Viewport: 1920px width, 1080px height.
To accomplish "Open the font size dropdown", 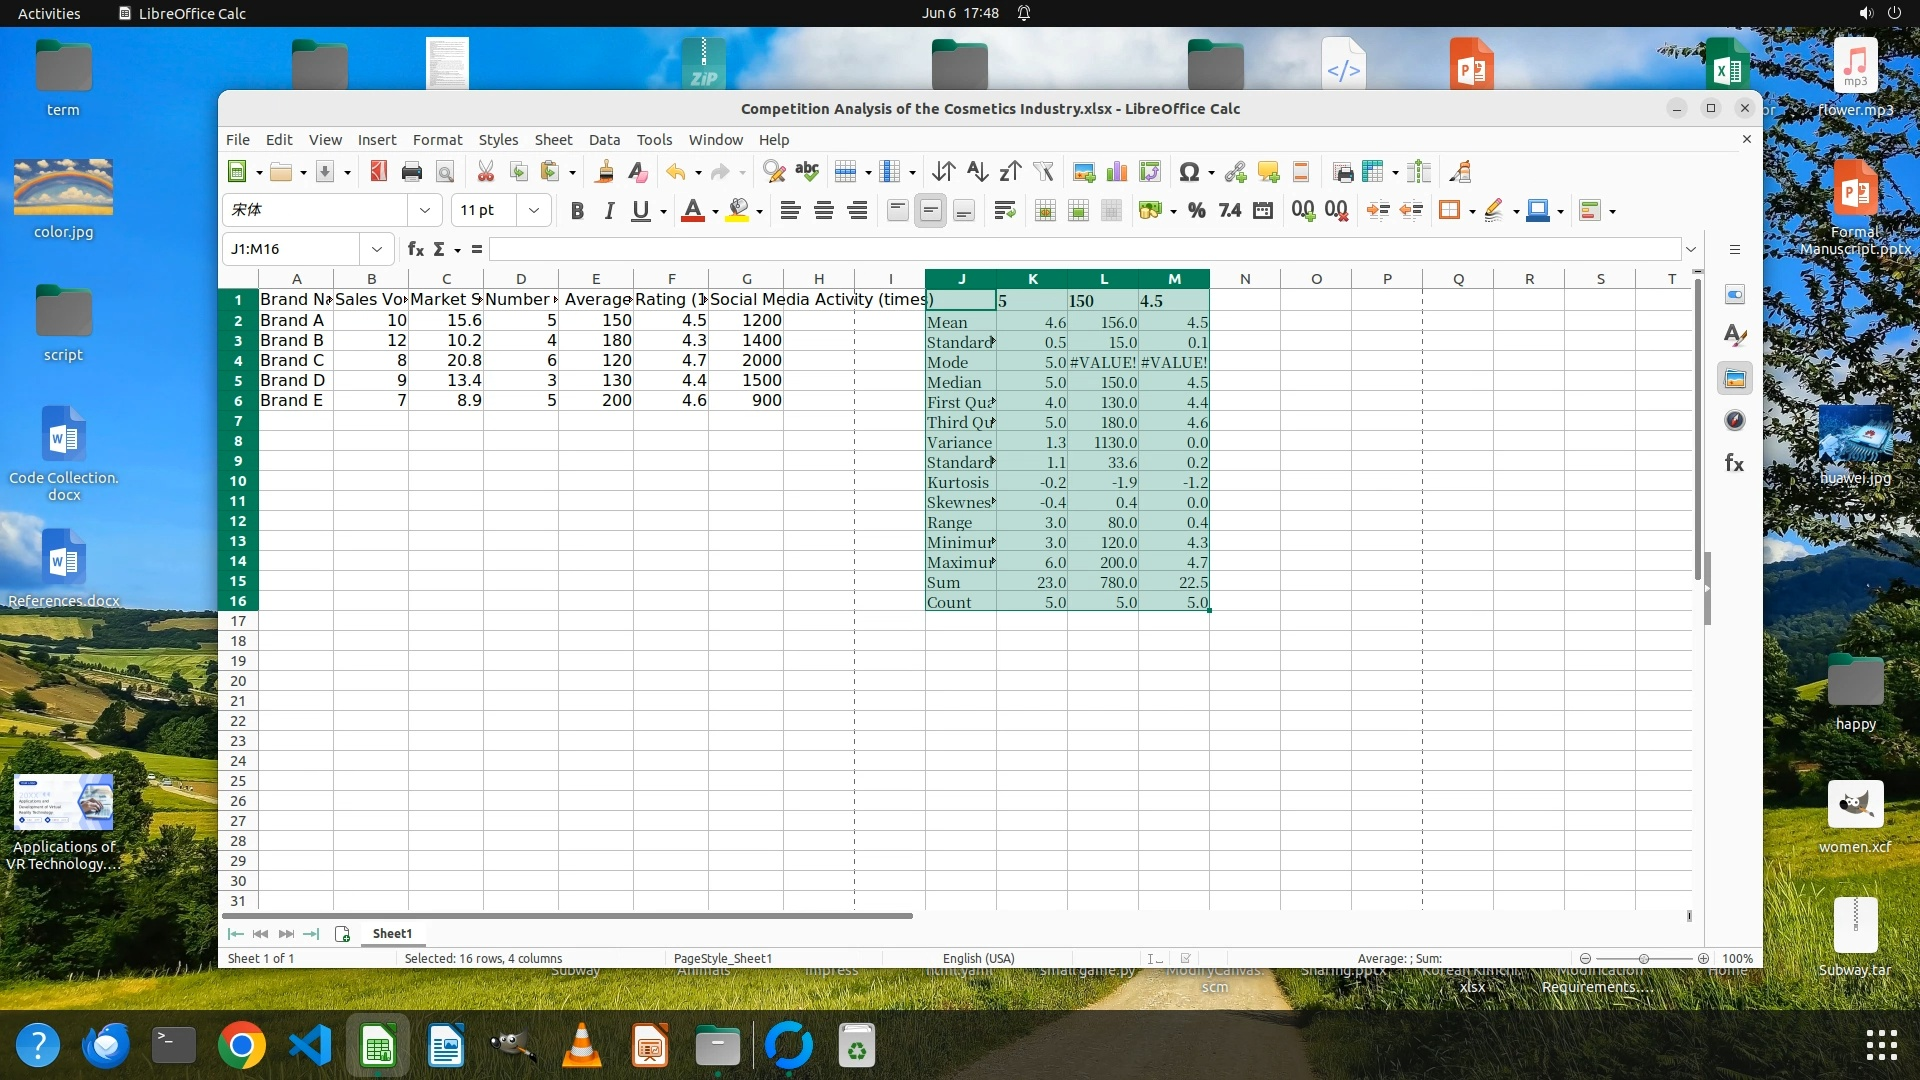I will pos(534,211).
